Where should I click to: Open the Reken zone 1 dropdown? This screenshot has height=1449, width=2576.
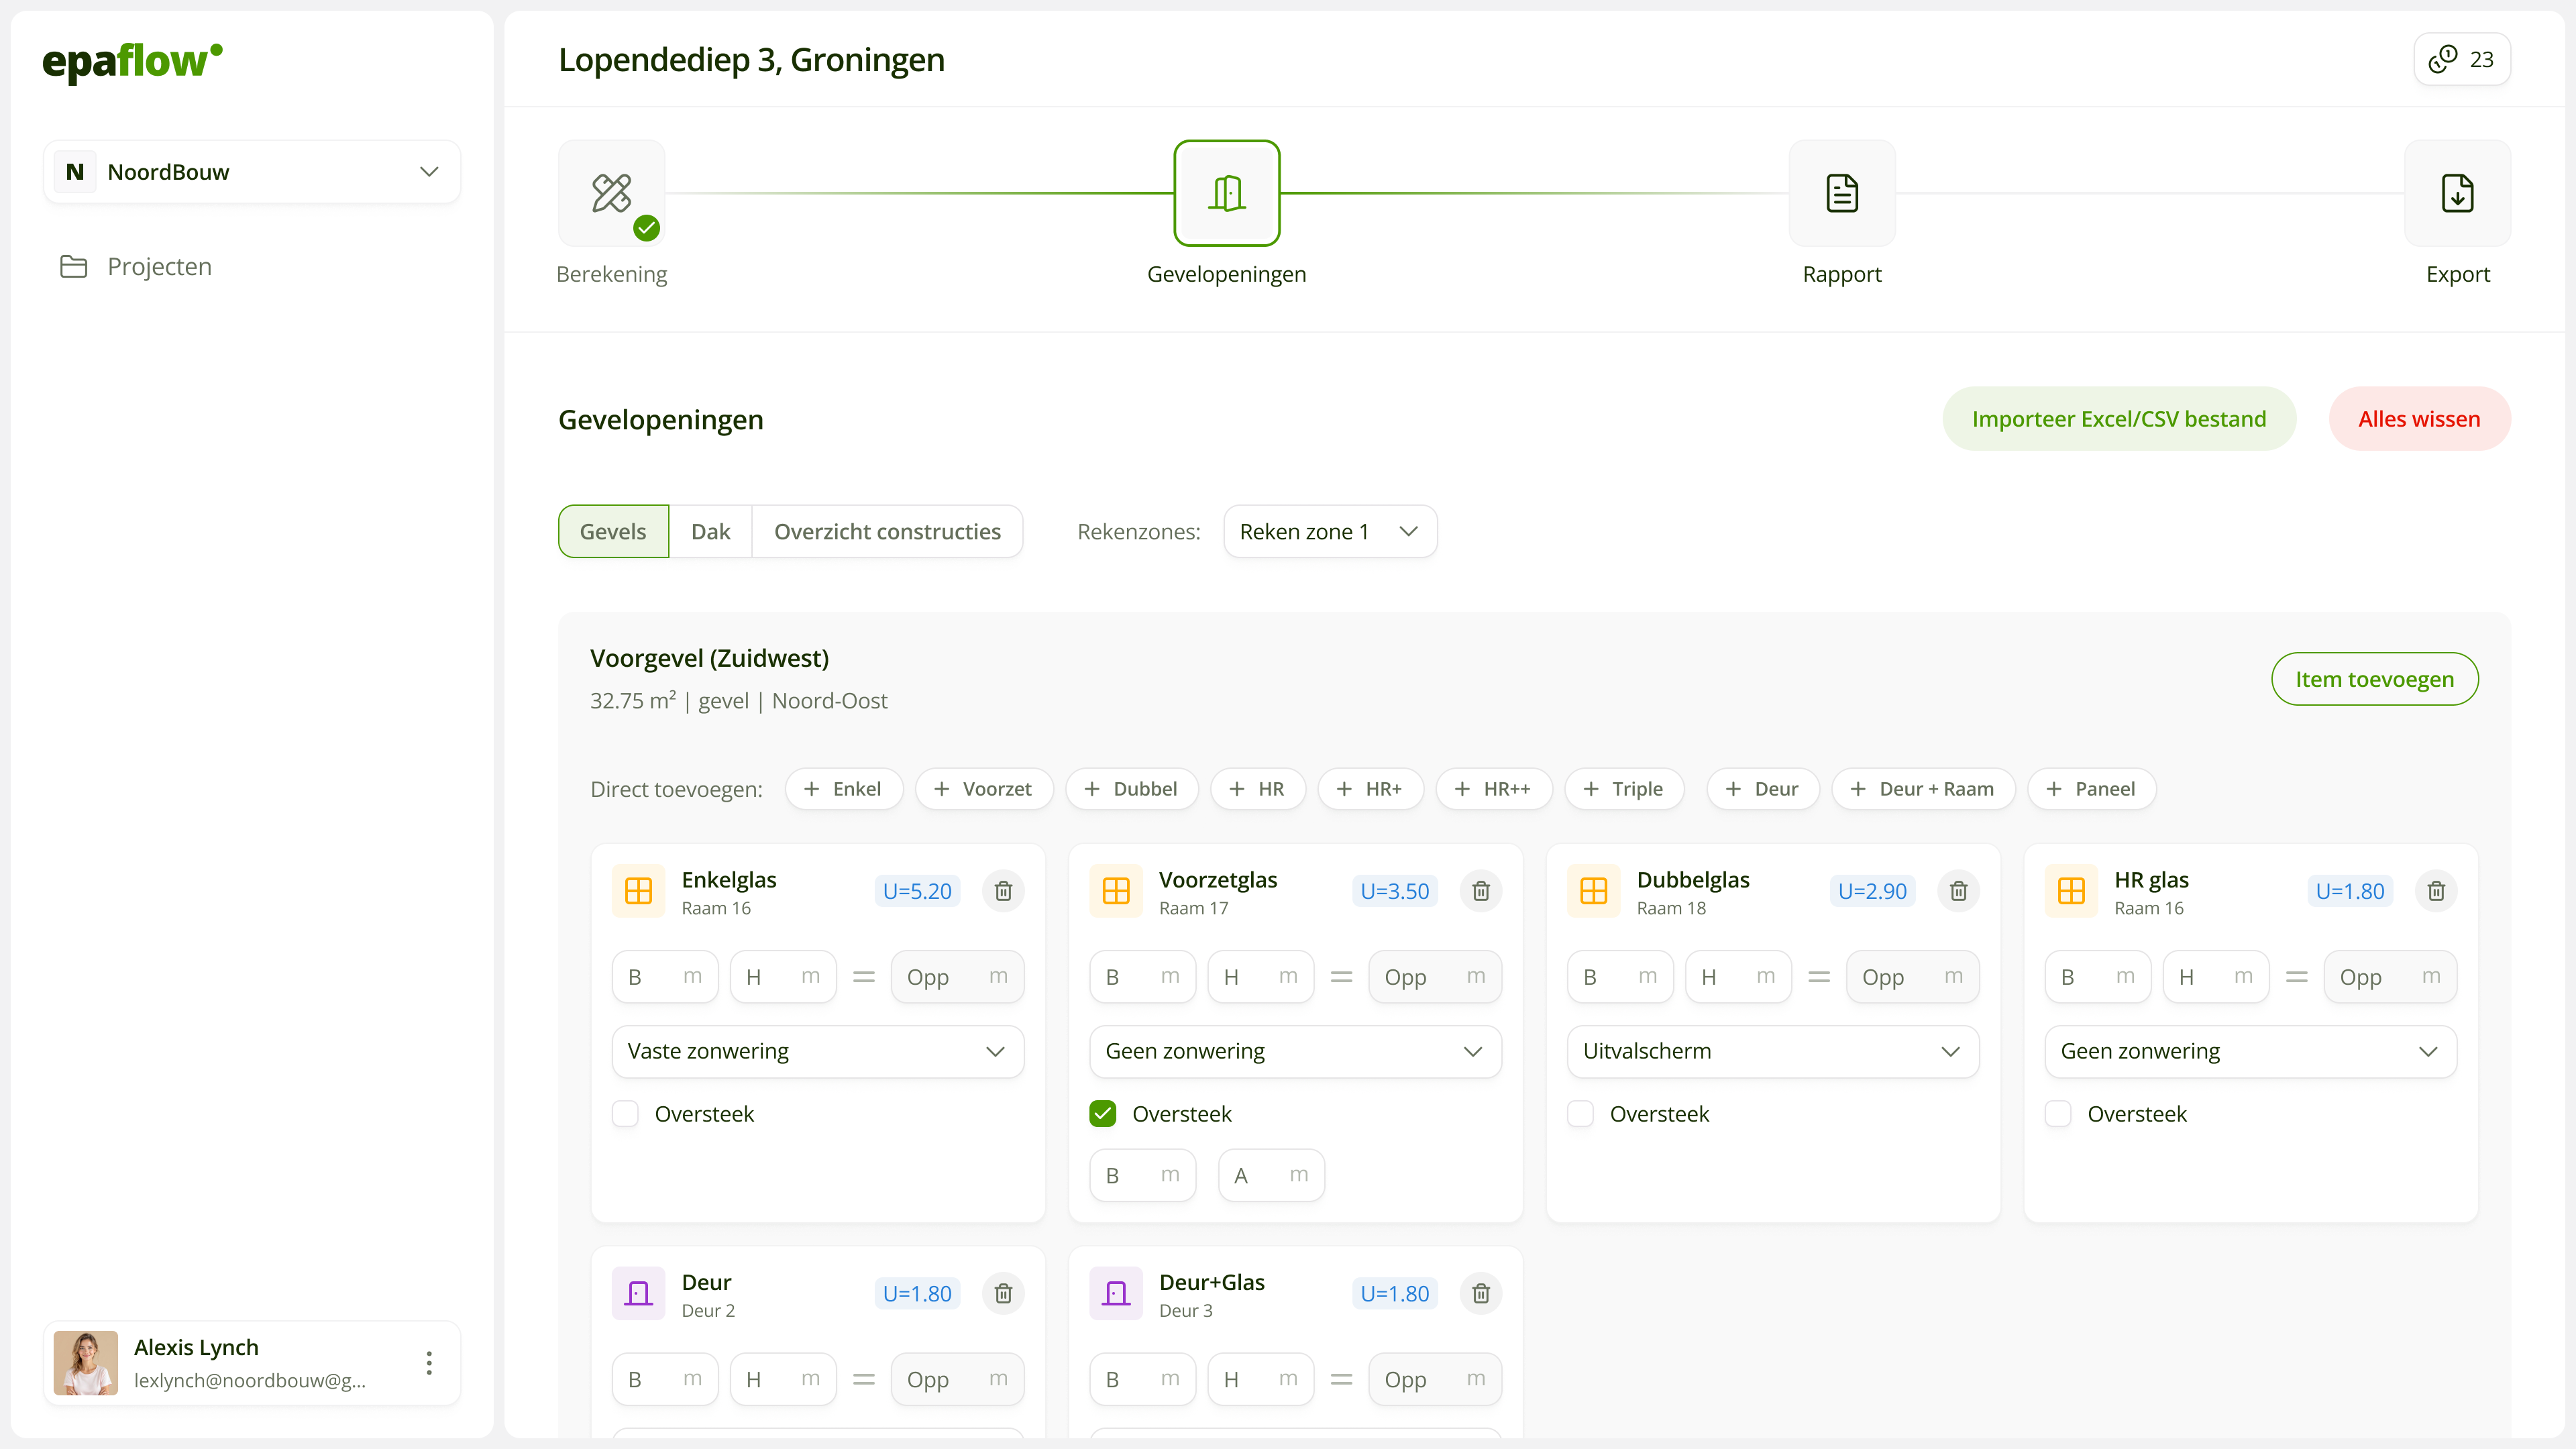(x=1330, y=531)
